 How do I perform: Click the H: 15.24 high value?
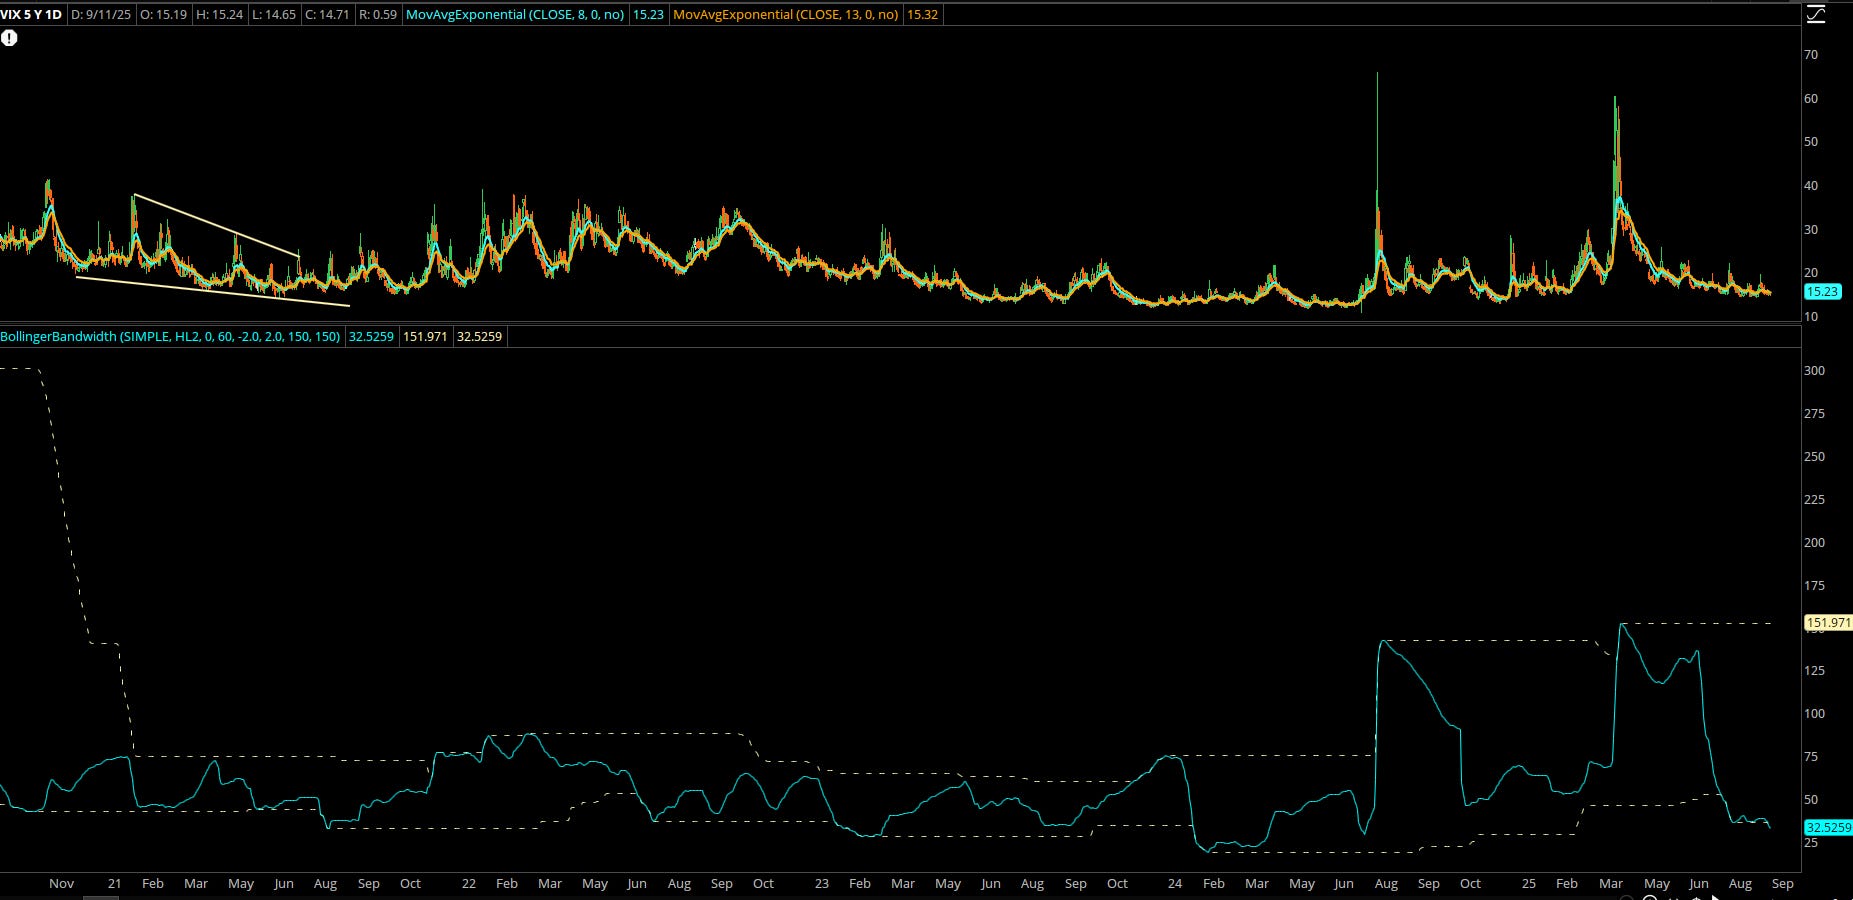[x=219, y=15]
